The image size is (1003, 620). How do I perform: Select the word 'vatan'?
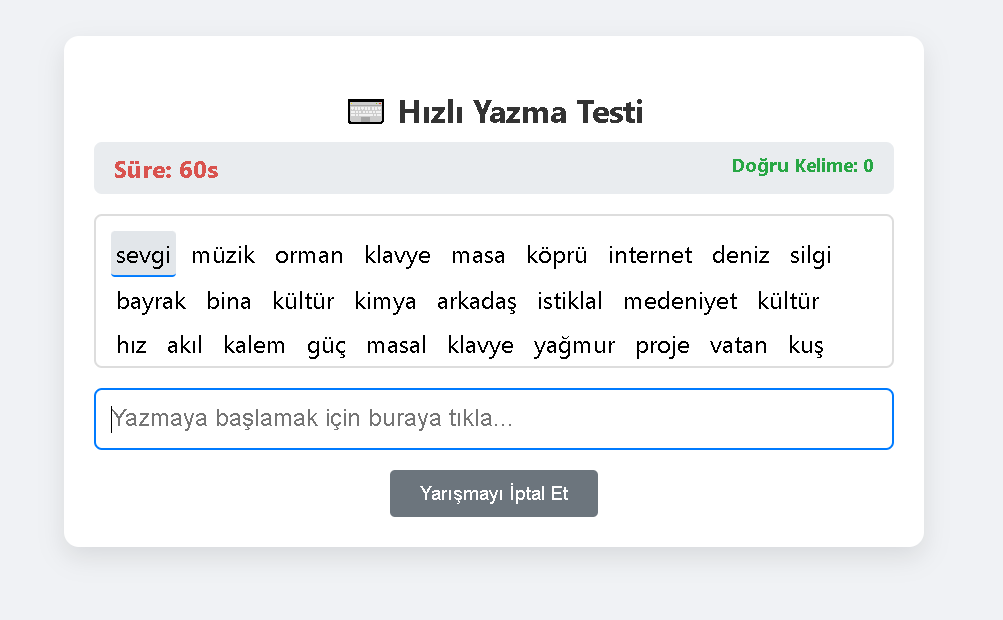(x=739, y=346)
